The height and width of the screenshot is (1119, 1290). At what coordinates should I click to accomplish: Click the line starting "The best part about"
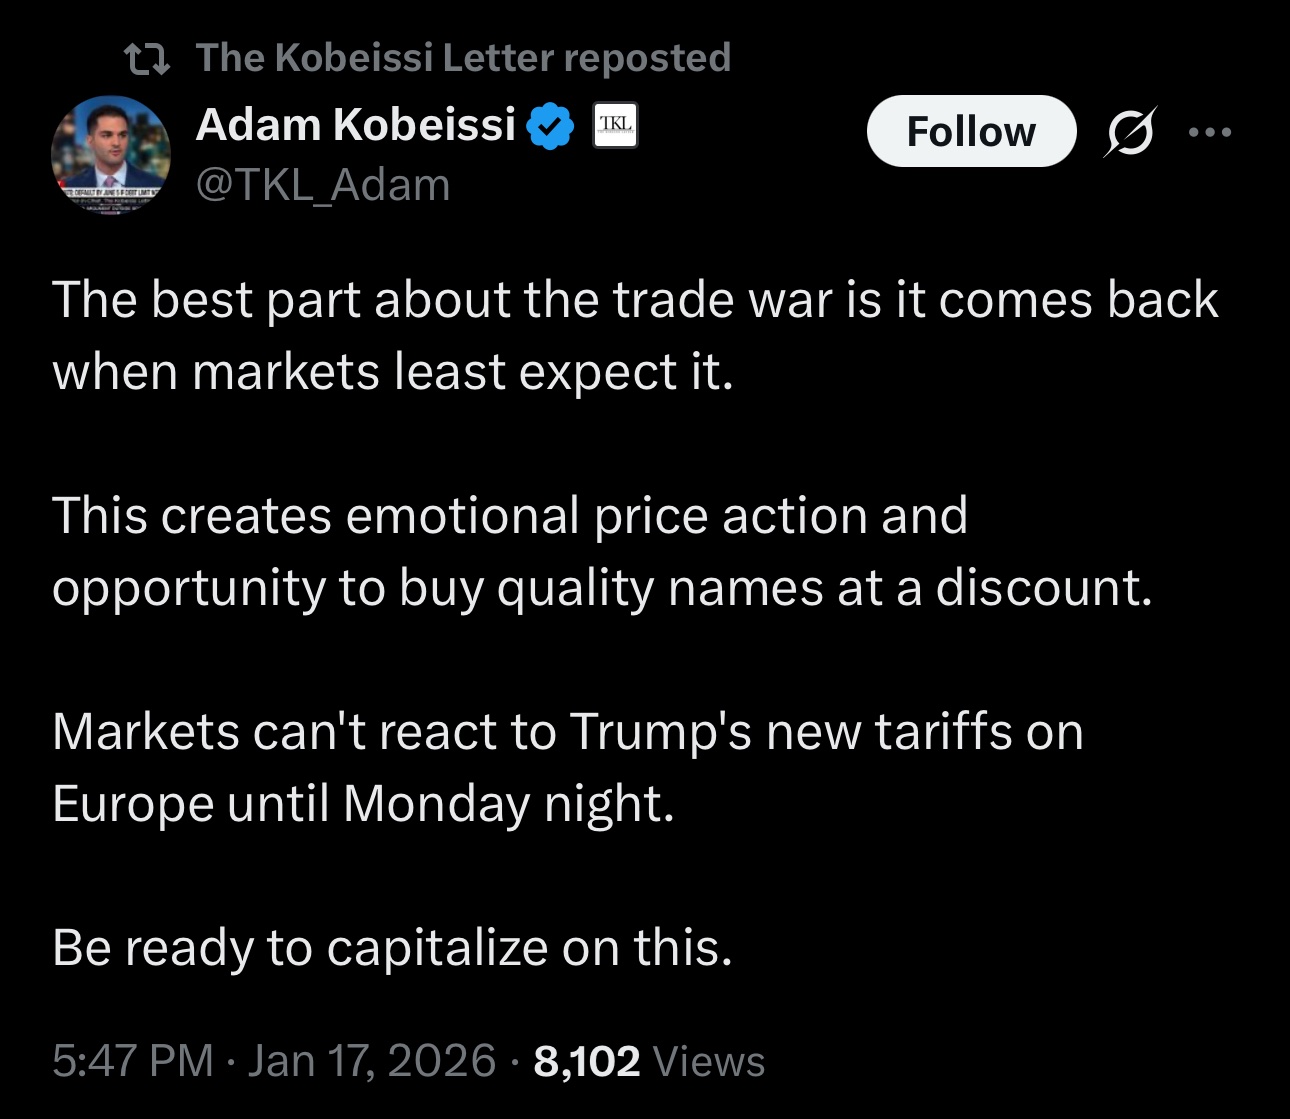click(635, 300)
